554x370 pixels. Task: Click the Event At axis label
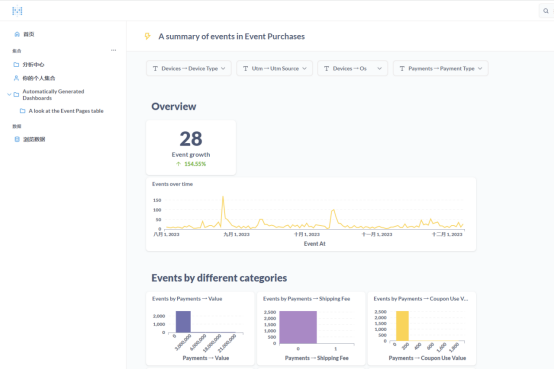pos(314,244)
